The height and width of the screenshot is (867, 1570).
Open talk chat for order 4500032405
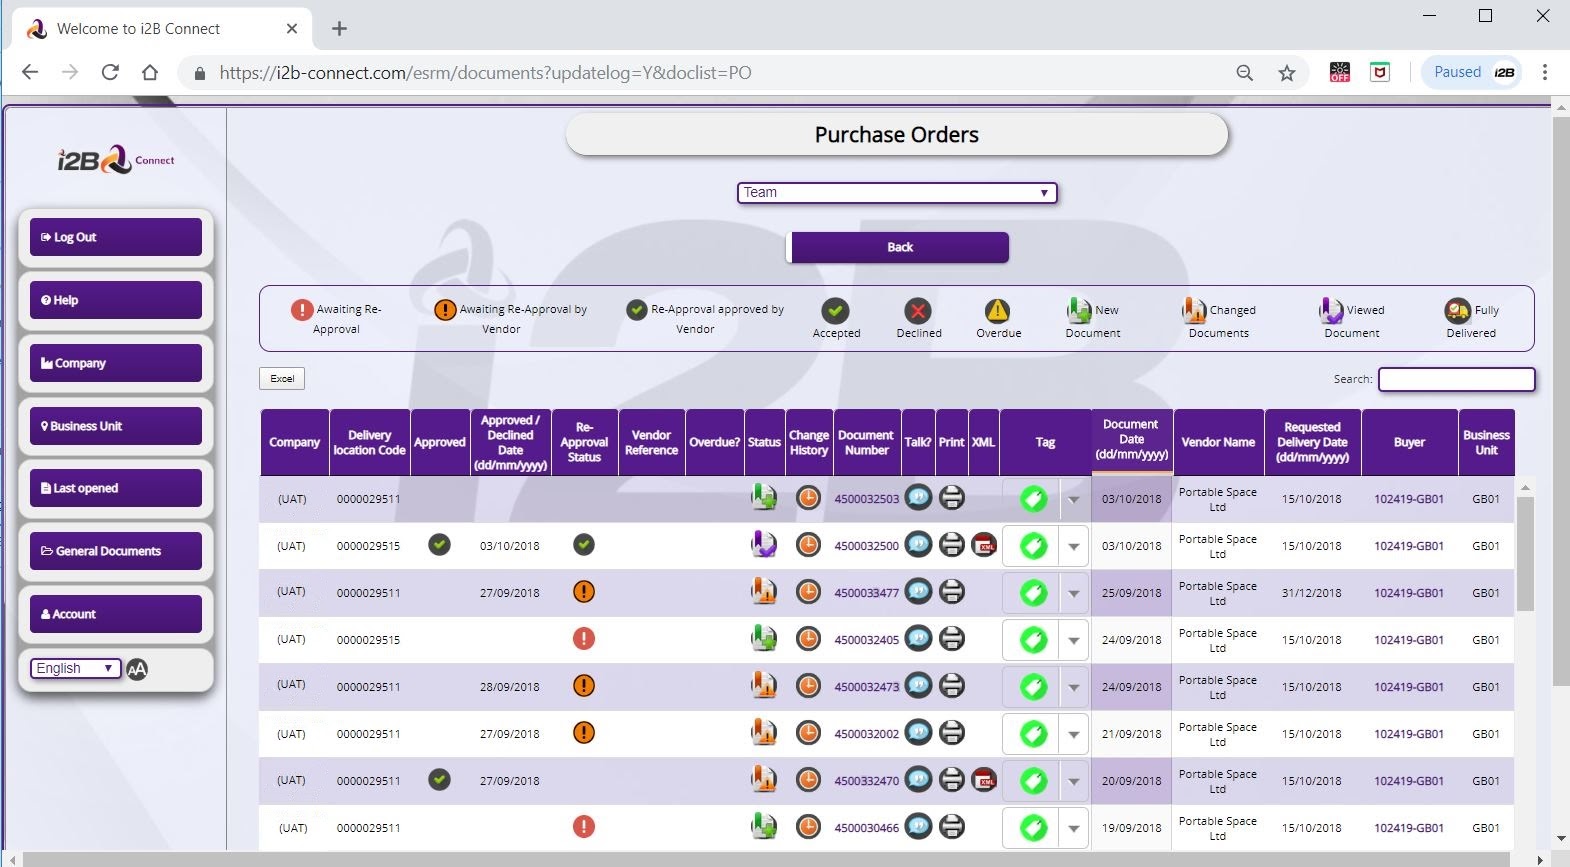[918, 638]
